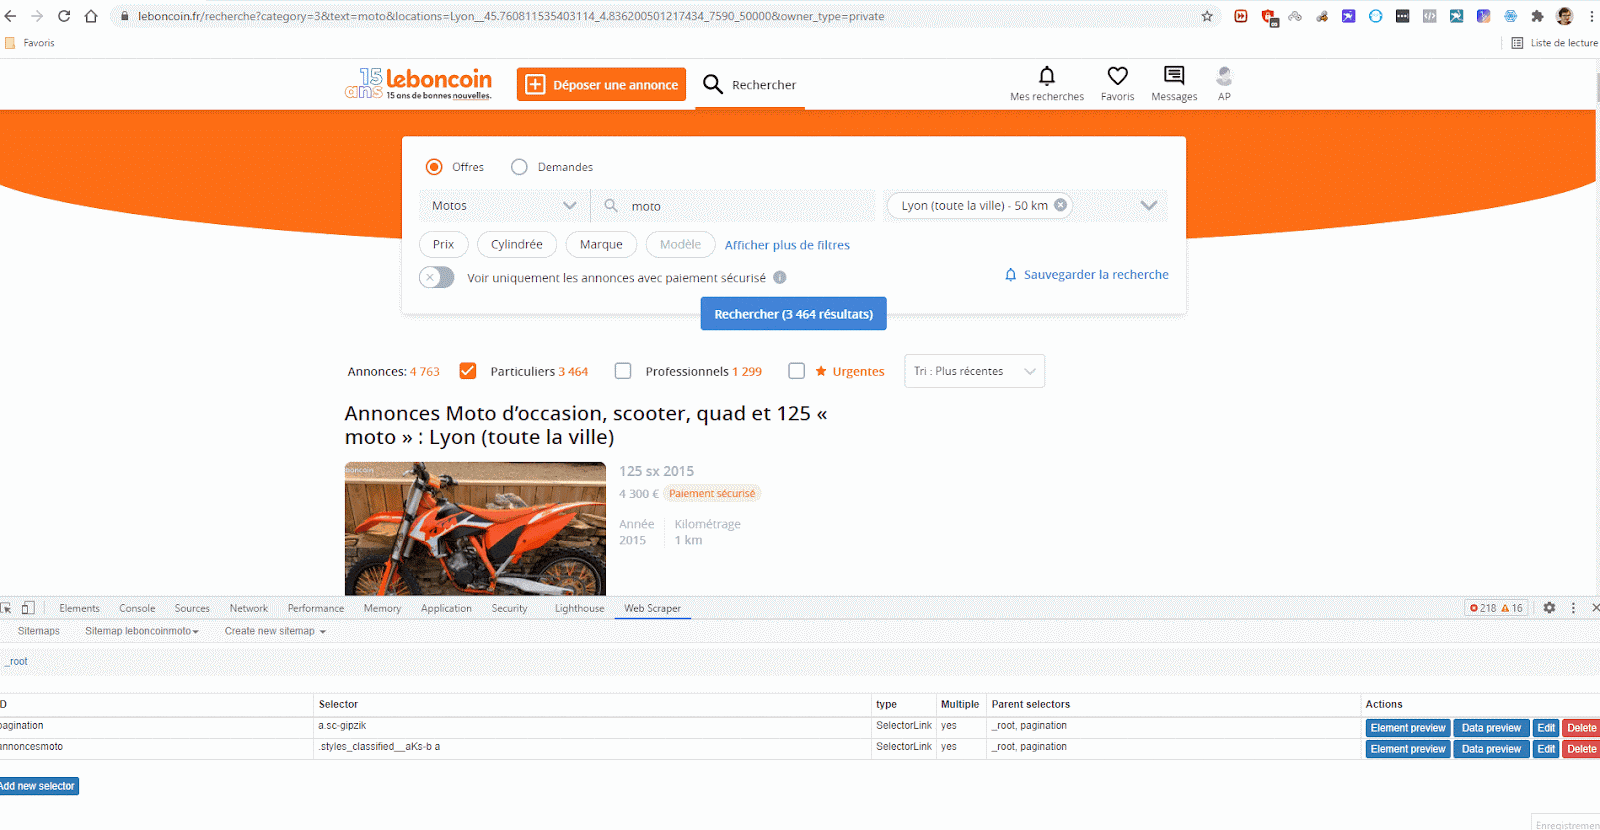
Task: Close the DevTools panel
Action: [x=1595, y=608]
